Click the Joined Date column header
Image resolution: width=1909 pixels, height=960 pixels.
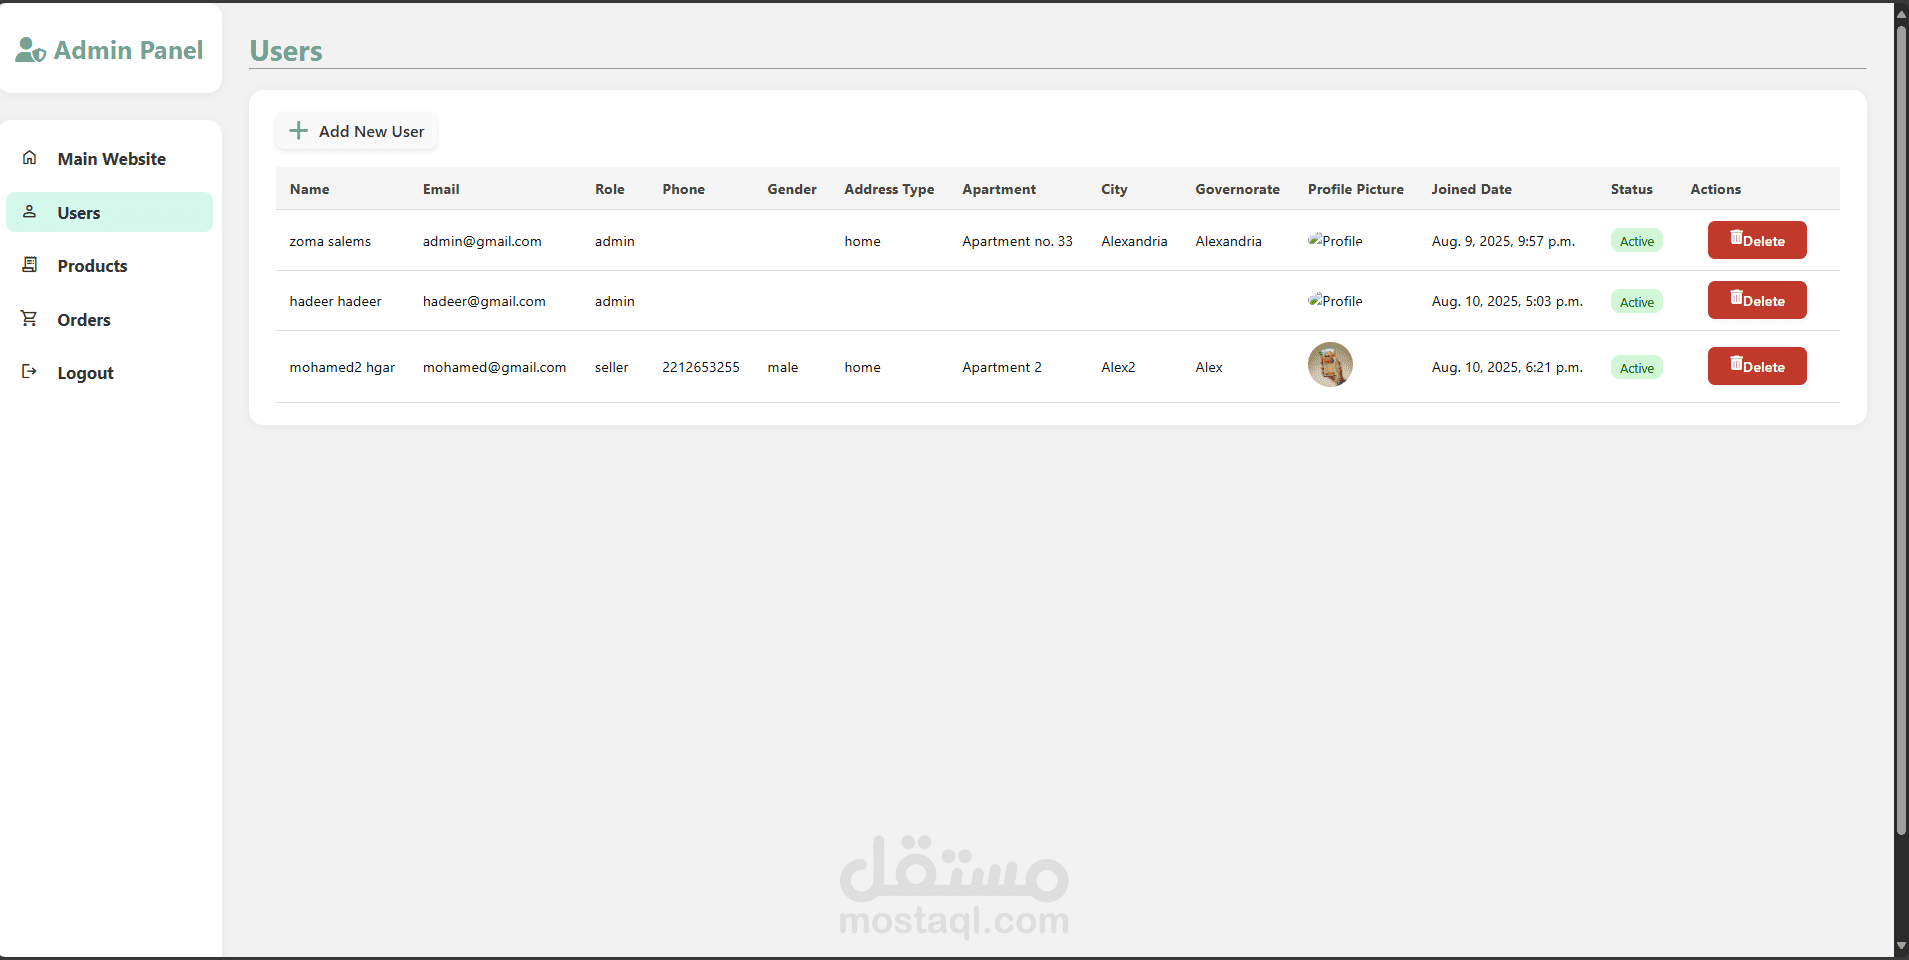(1471, 189)
